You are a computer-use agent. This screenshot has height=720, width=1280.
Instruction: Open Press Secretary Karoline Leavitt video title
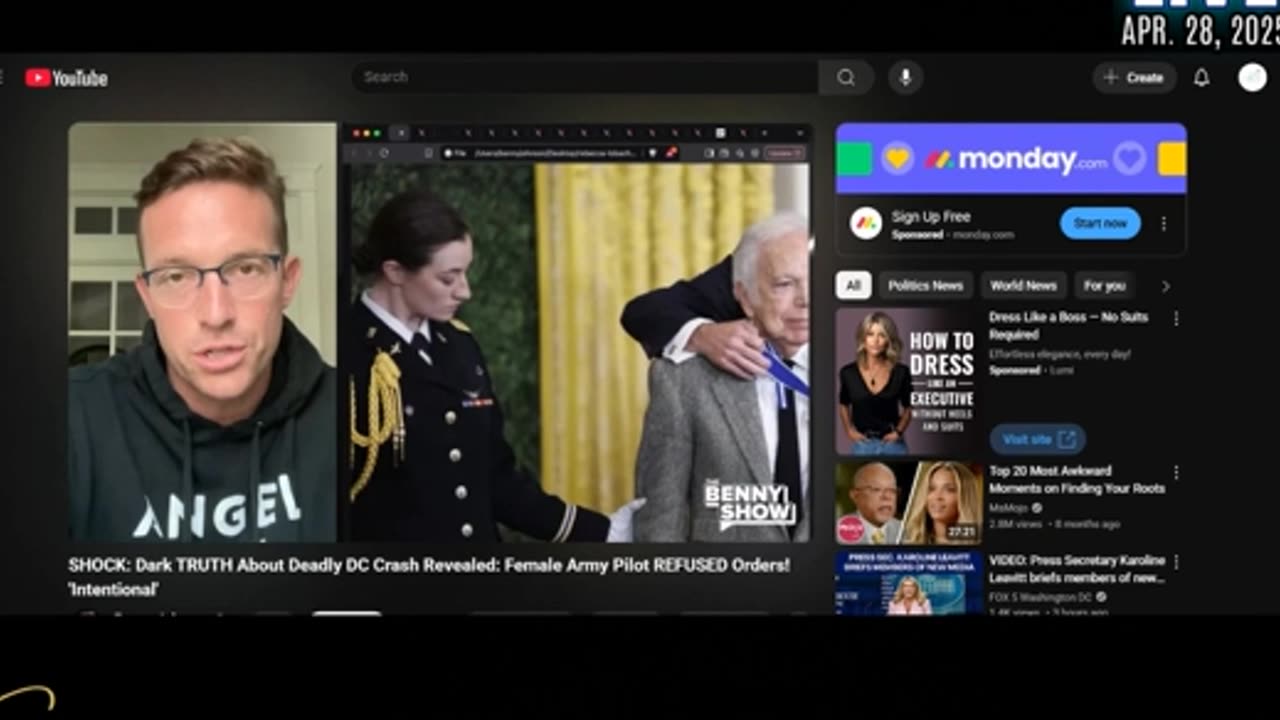pyautogui.click(x=1077, y=569)
